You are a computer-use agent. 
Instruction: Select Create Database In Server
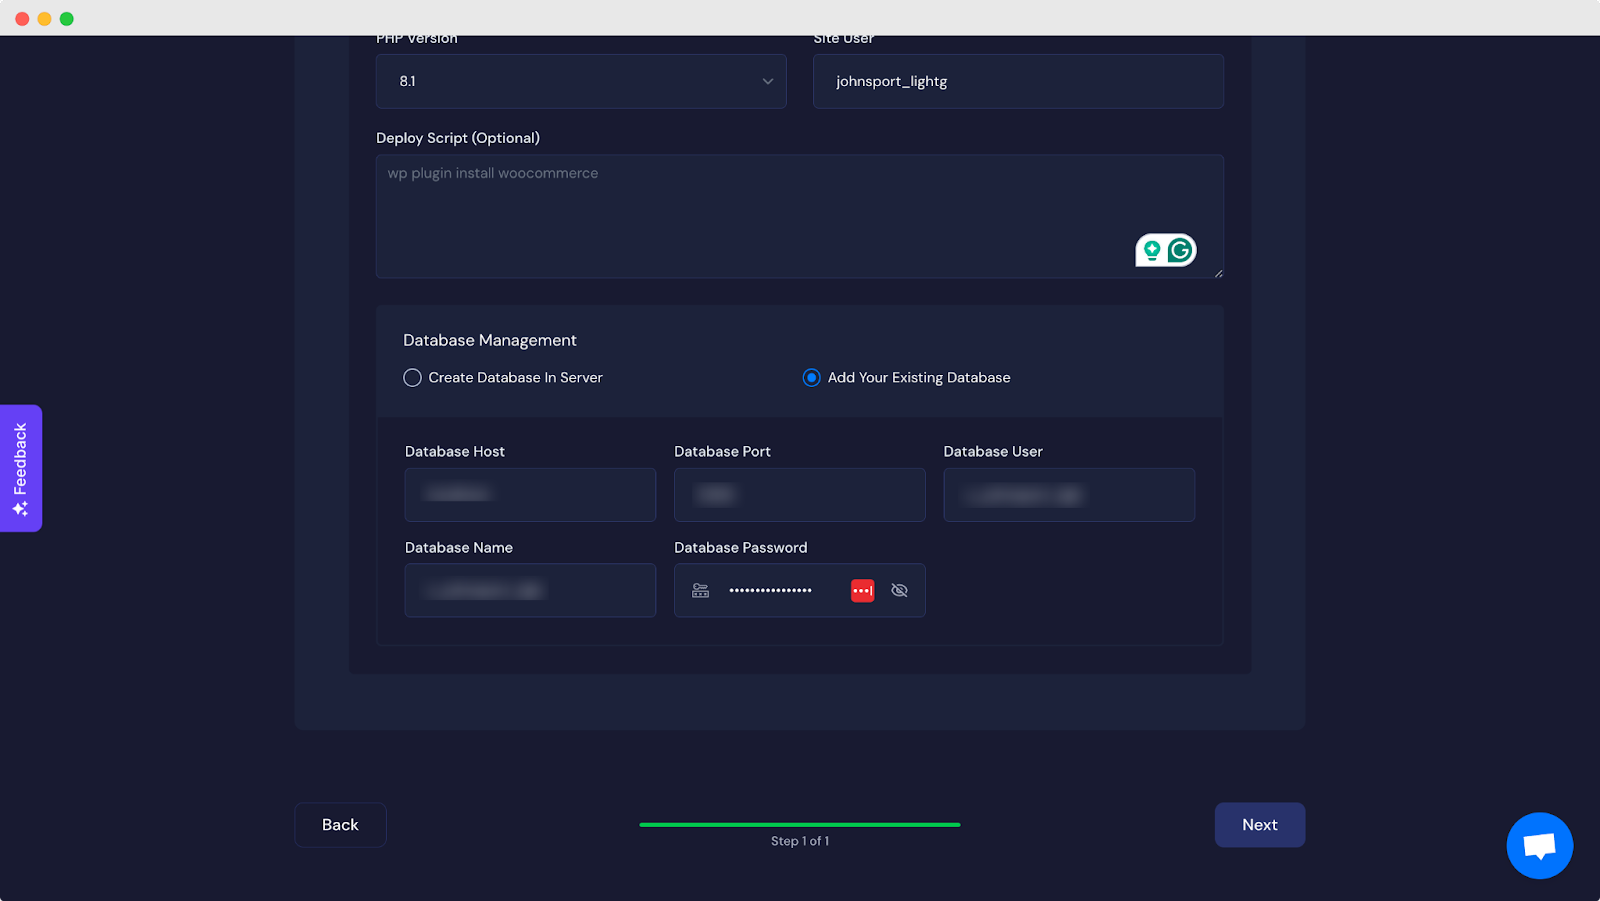412,378
